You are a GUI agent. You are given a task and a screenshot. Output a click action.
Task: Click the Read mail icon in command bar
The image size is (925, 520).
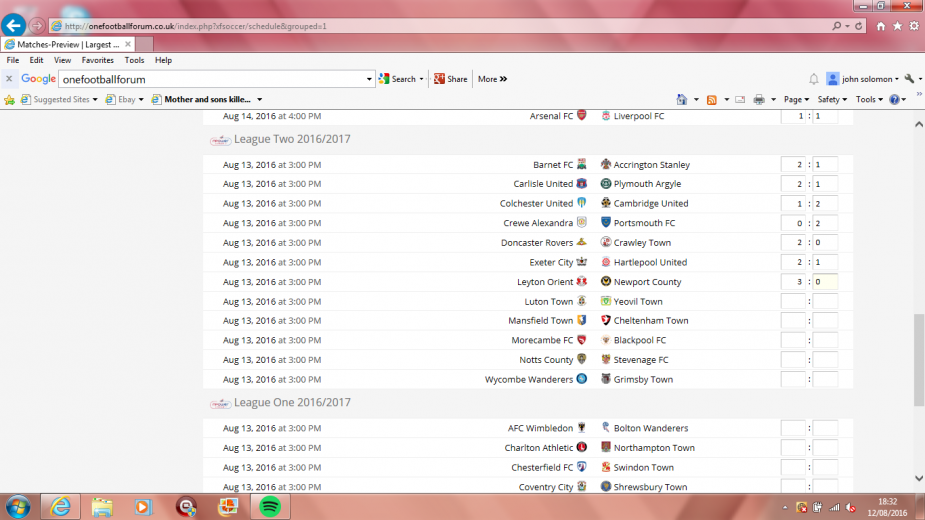pyautogui.click(x=740, y=100)
